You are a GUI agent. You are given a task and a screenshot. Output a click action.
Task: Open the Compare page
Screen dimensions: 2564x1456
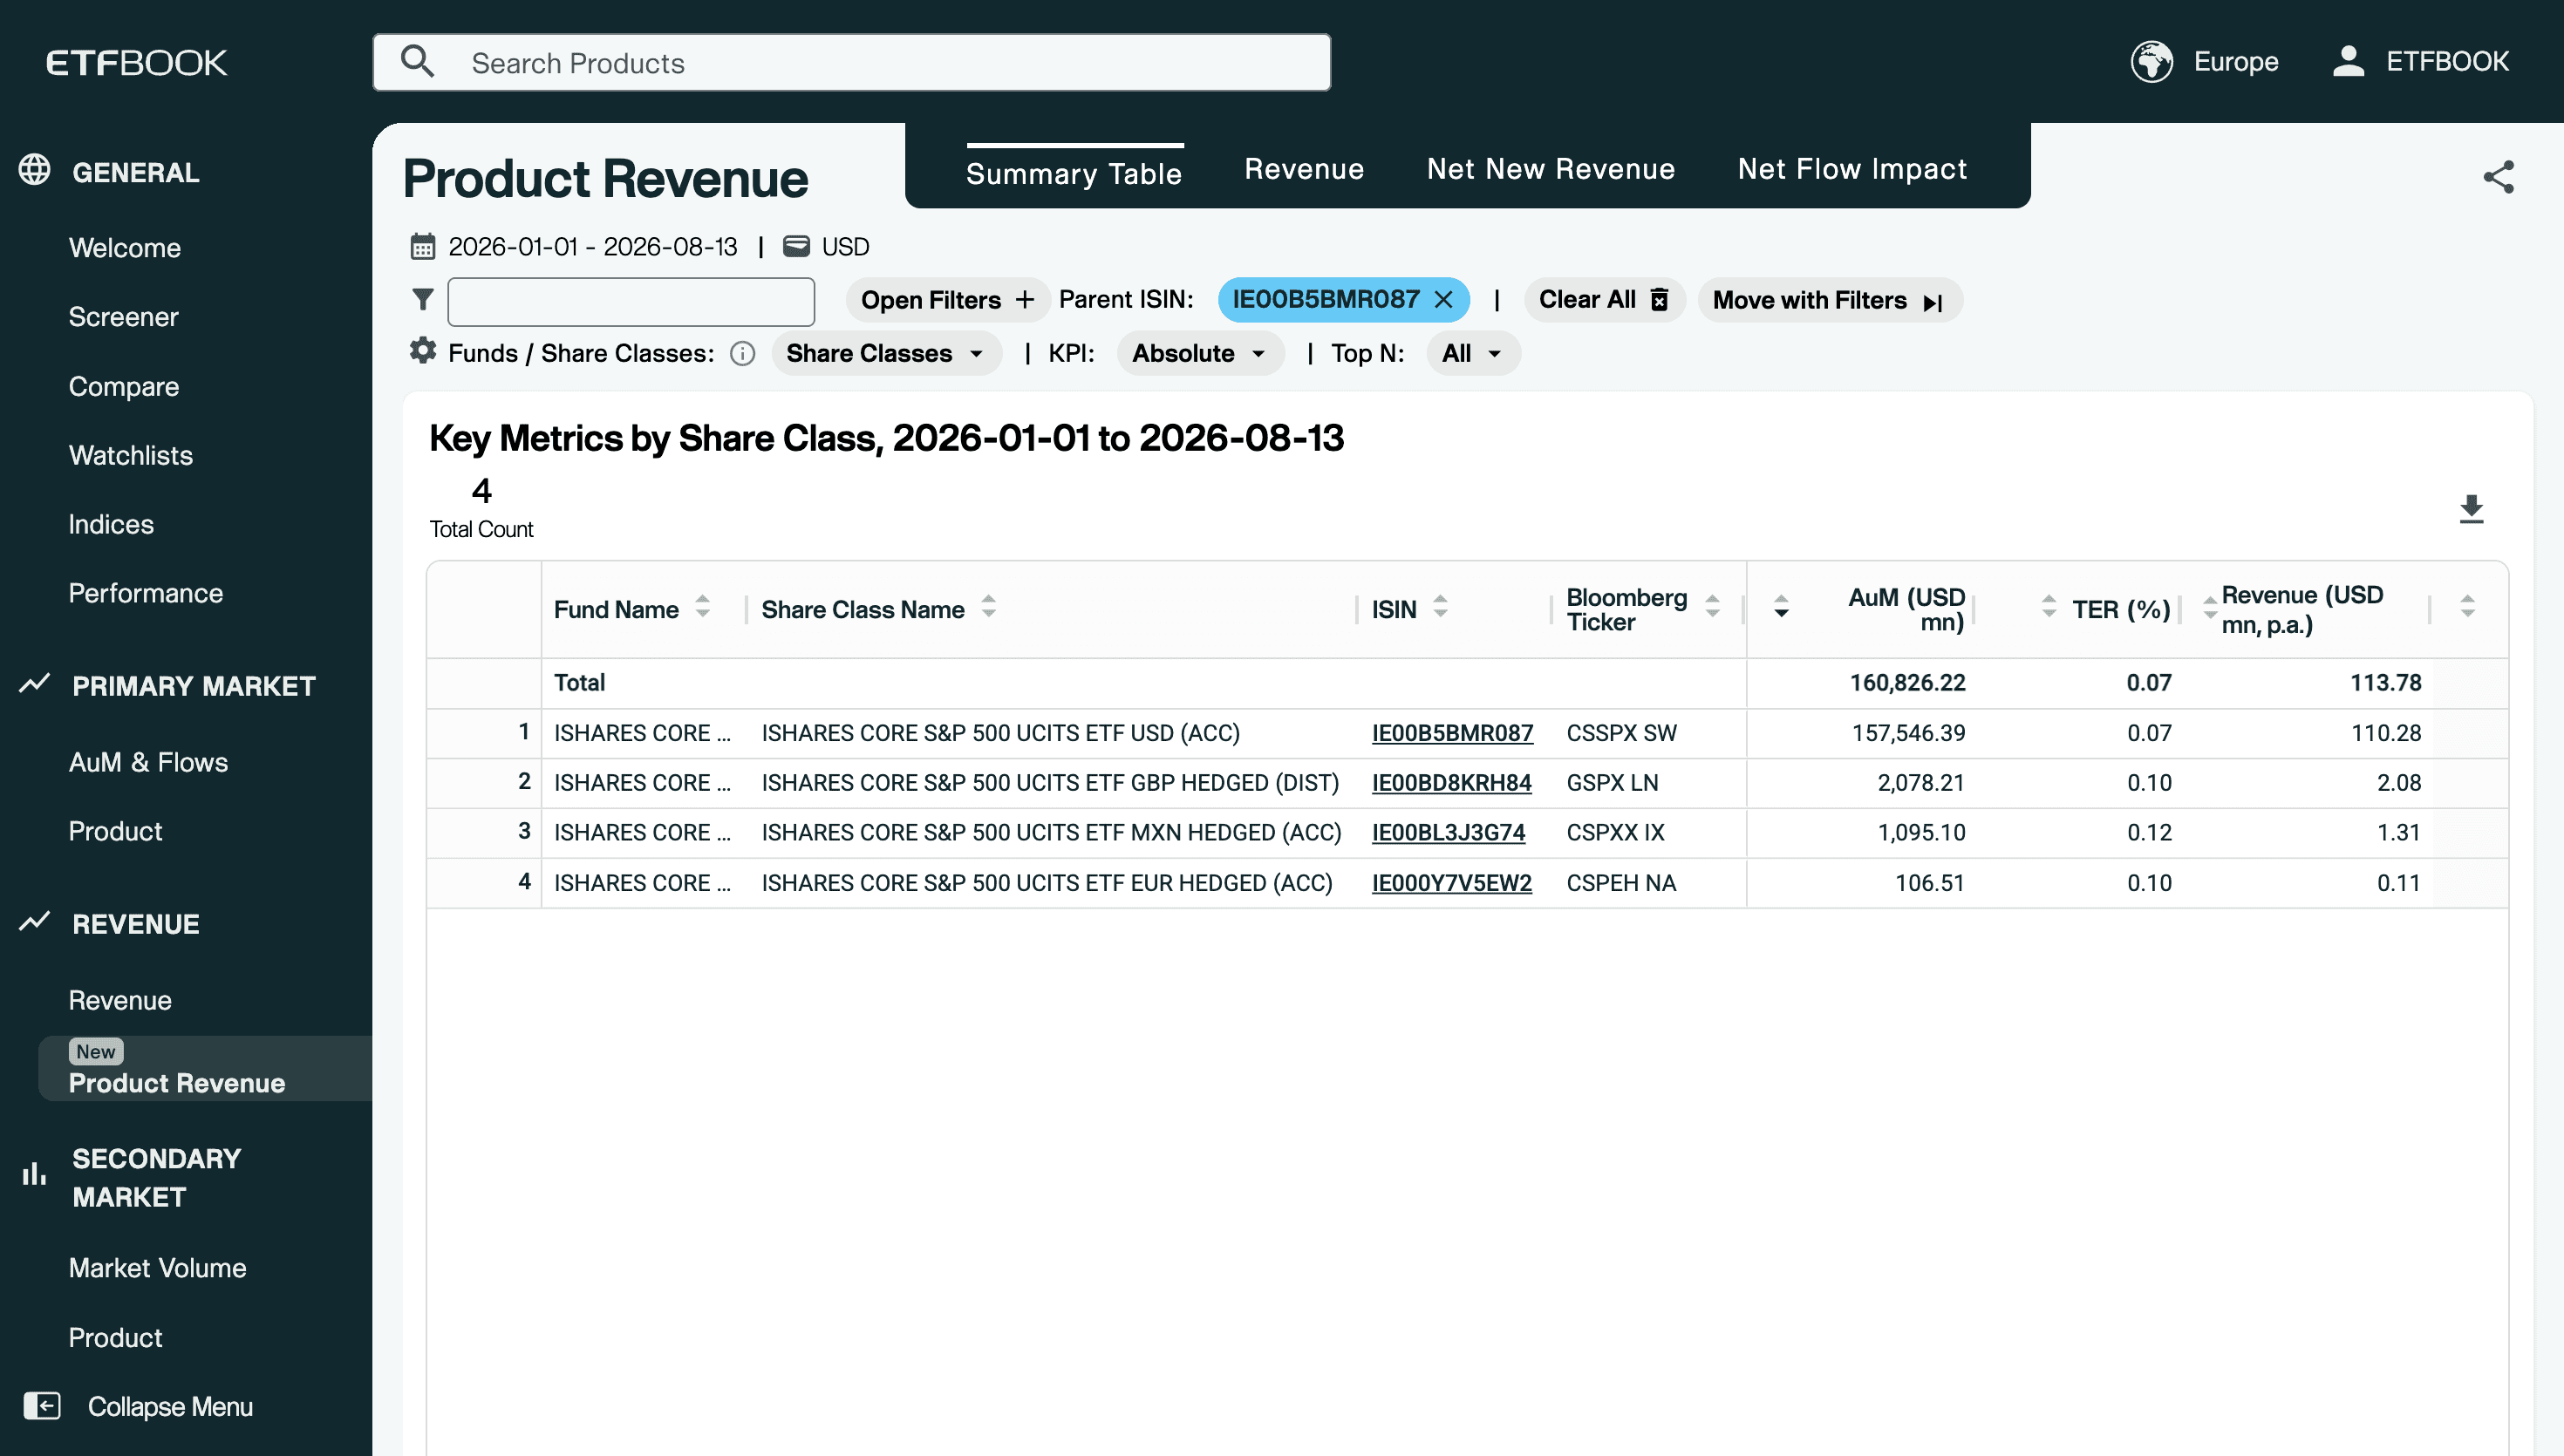pos(124,386)
